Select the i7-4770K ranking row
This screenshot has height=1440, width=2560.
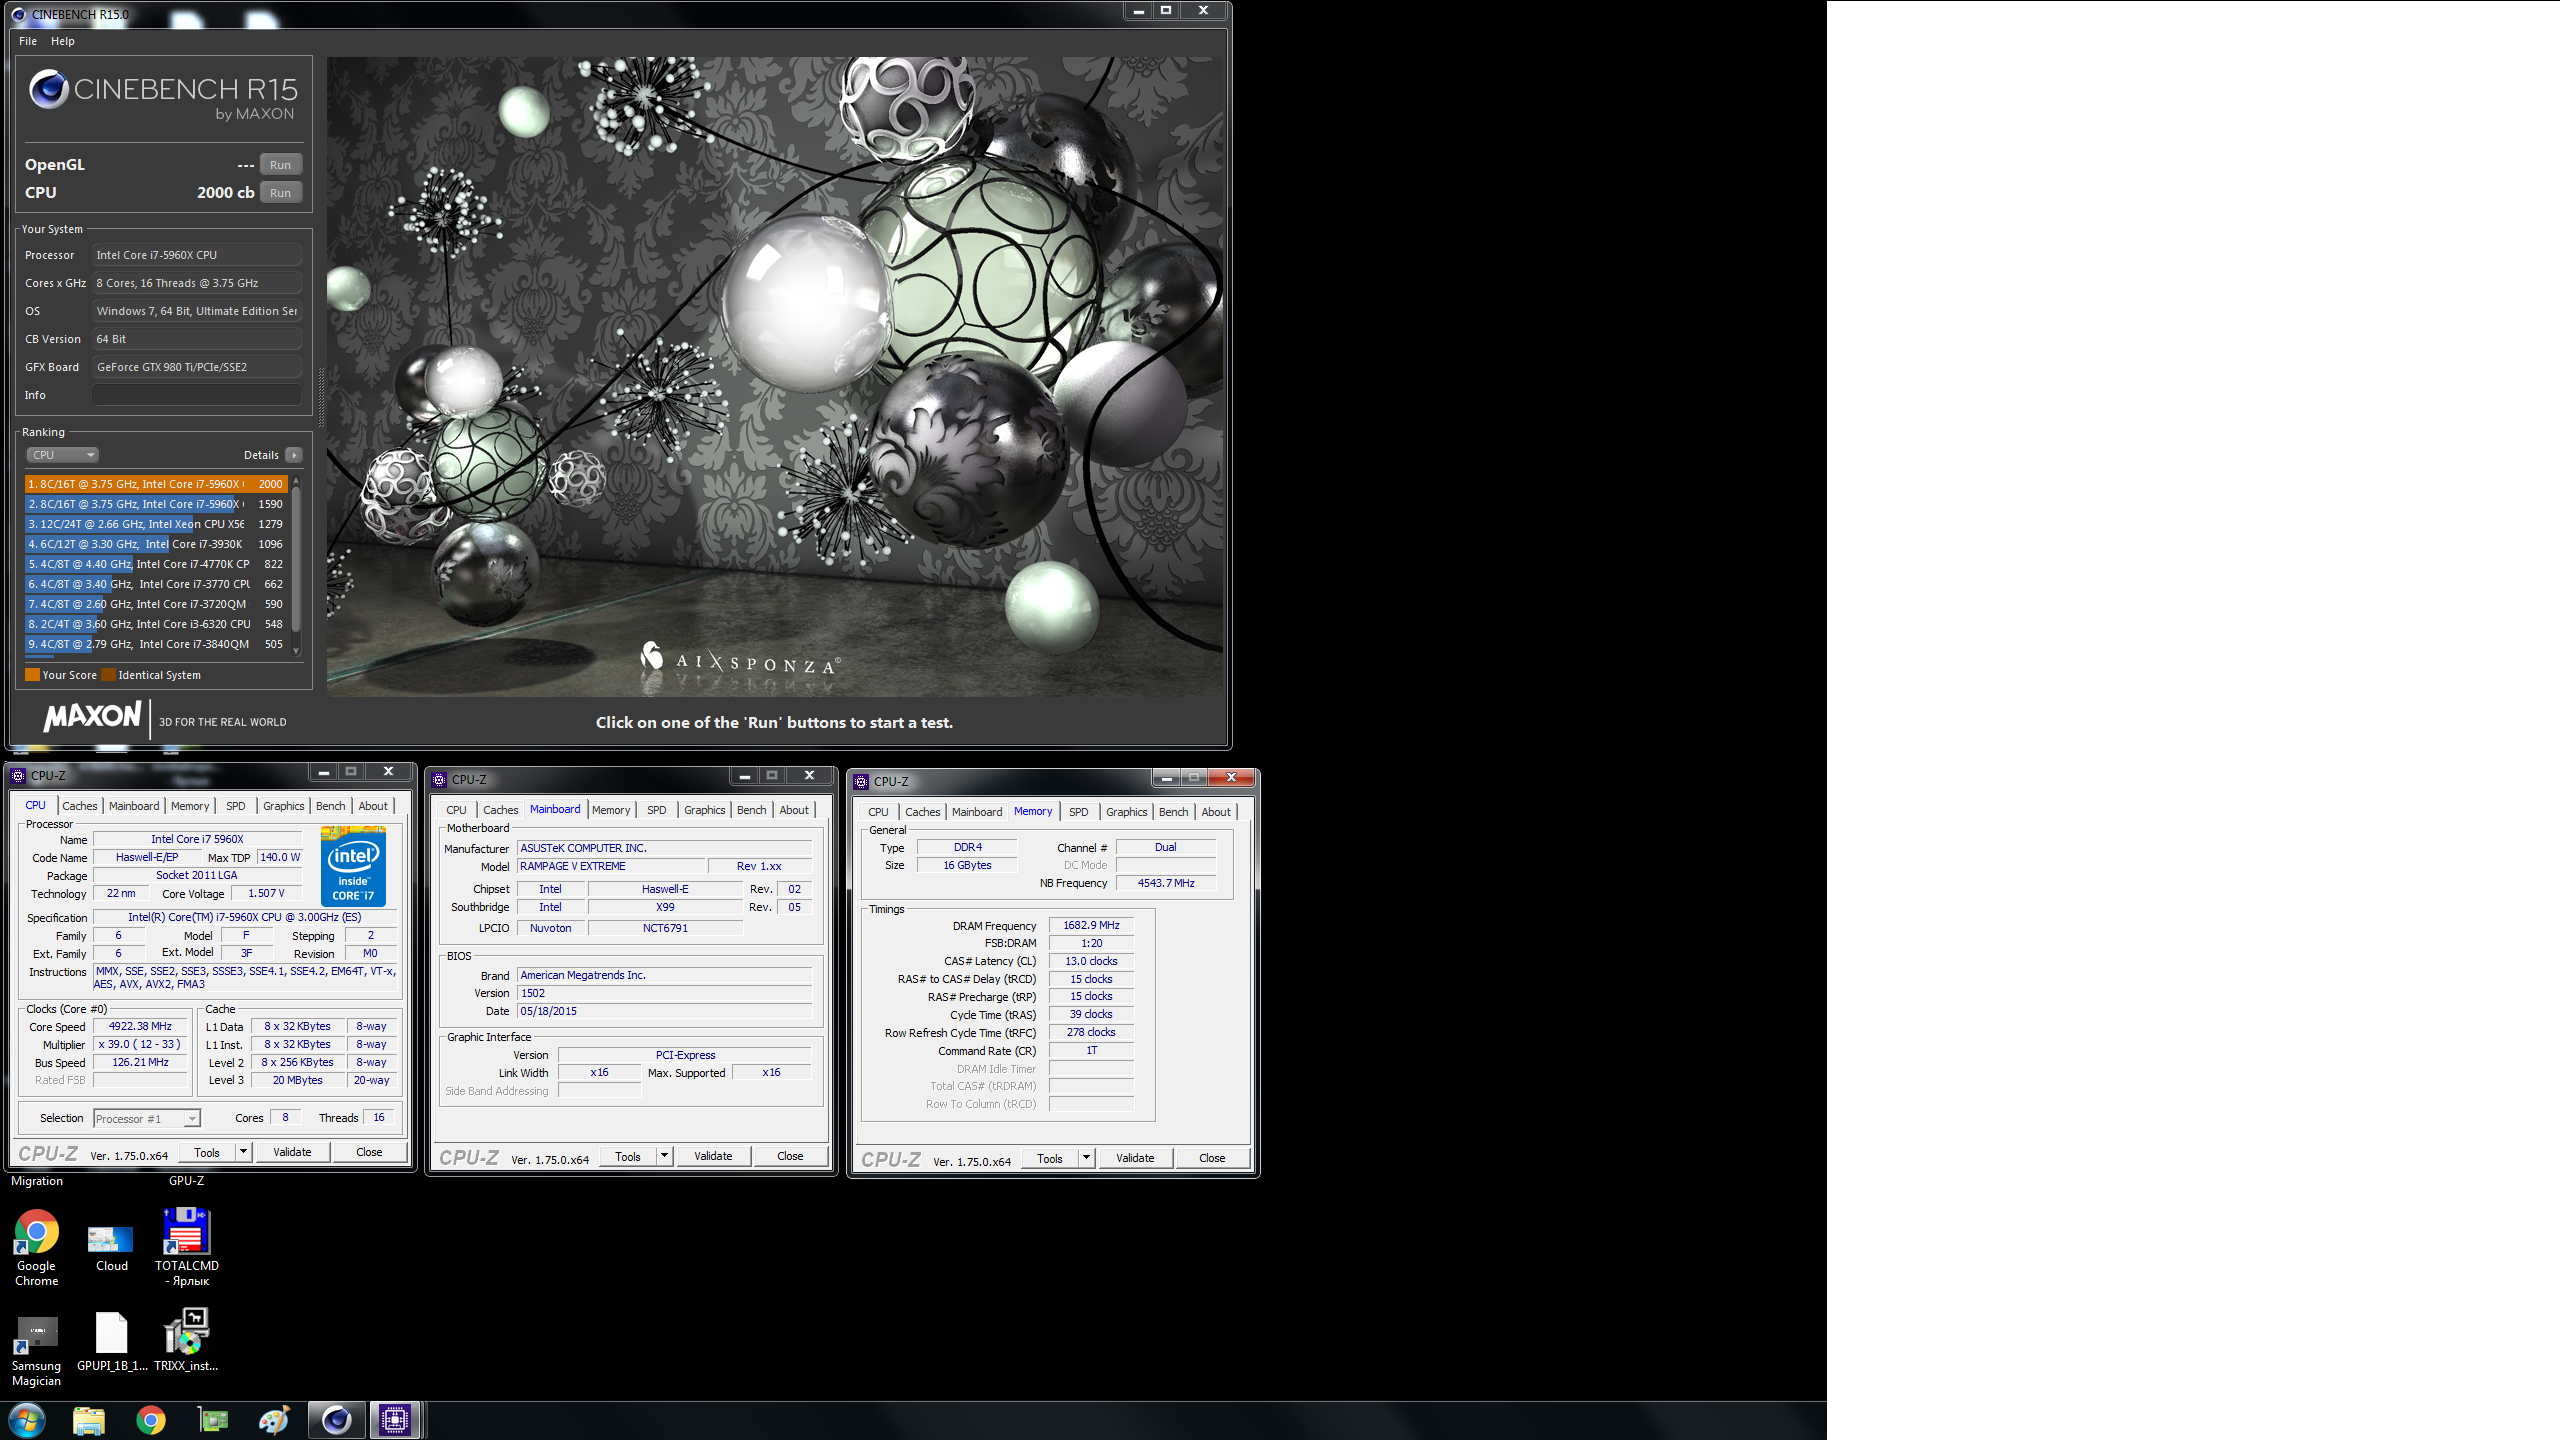(x=156, y=564)
